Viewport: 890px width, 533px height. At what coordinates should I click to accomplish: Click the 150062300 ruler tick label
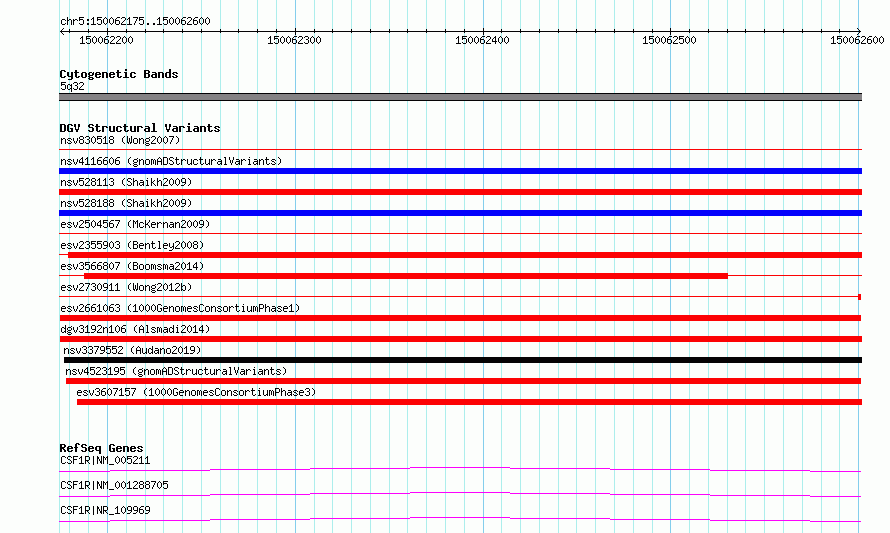pyautogui.click(x=294, y=40)
